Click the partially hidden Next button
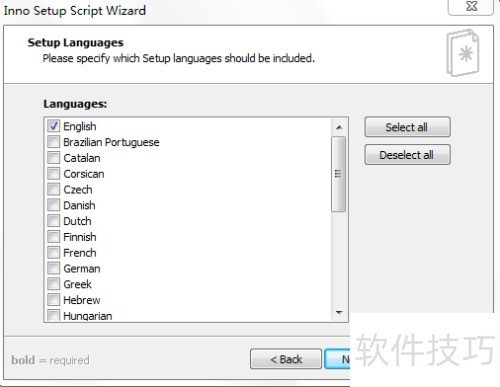This screenshot has height=387, width=500. pos(337,359)
